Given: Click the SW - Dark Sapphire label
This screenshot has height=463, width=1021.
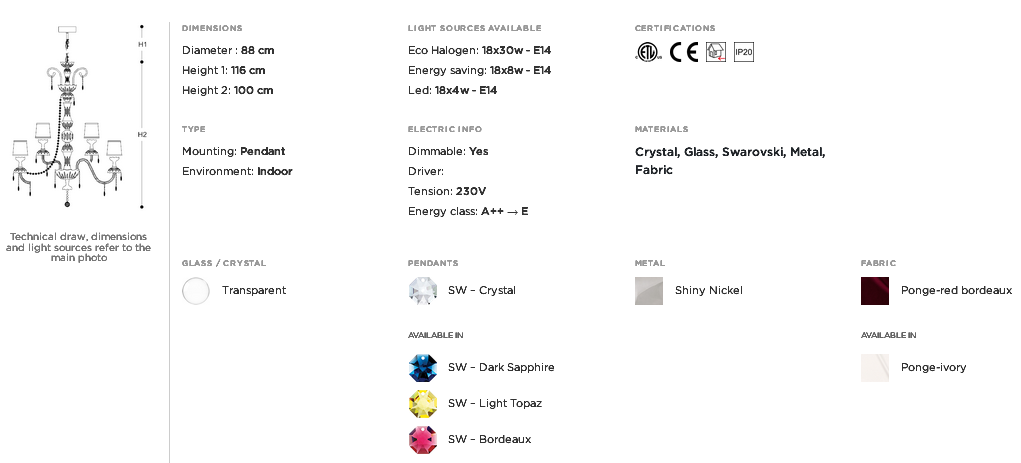Looking at the screenshot, I should coord(501,367).
